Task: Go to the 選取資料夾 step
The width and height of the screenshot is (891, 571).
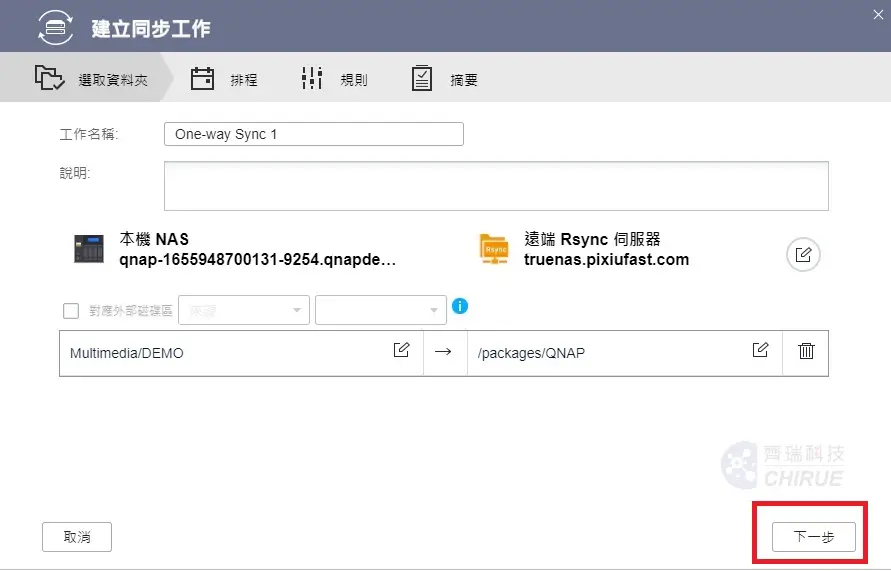Action: 85,78
